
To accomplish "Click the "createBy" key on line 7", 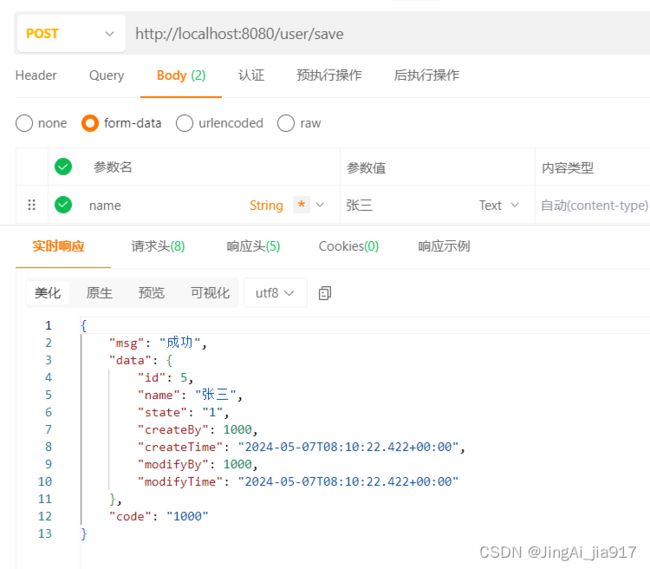I will pos(173,430).
